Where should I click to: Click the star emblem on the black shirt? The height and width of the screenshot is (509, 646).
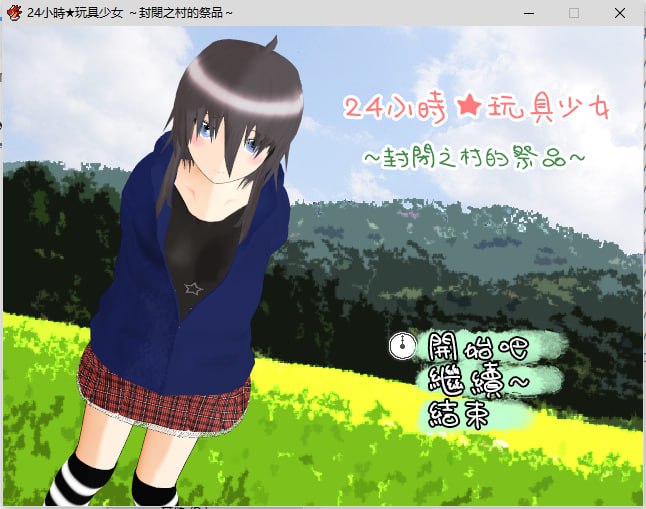click(x=195, y=288)
